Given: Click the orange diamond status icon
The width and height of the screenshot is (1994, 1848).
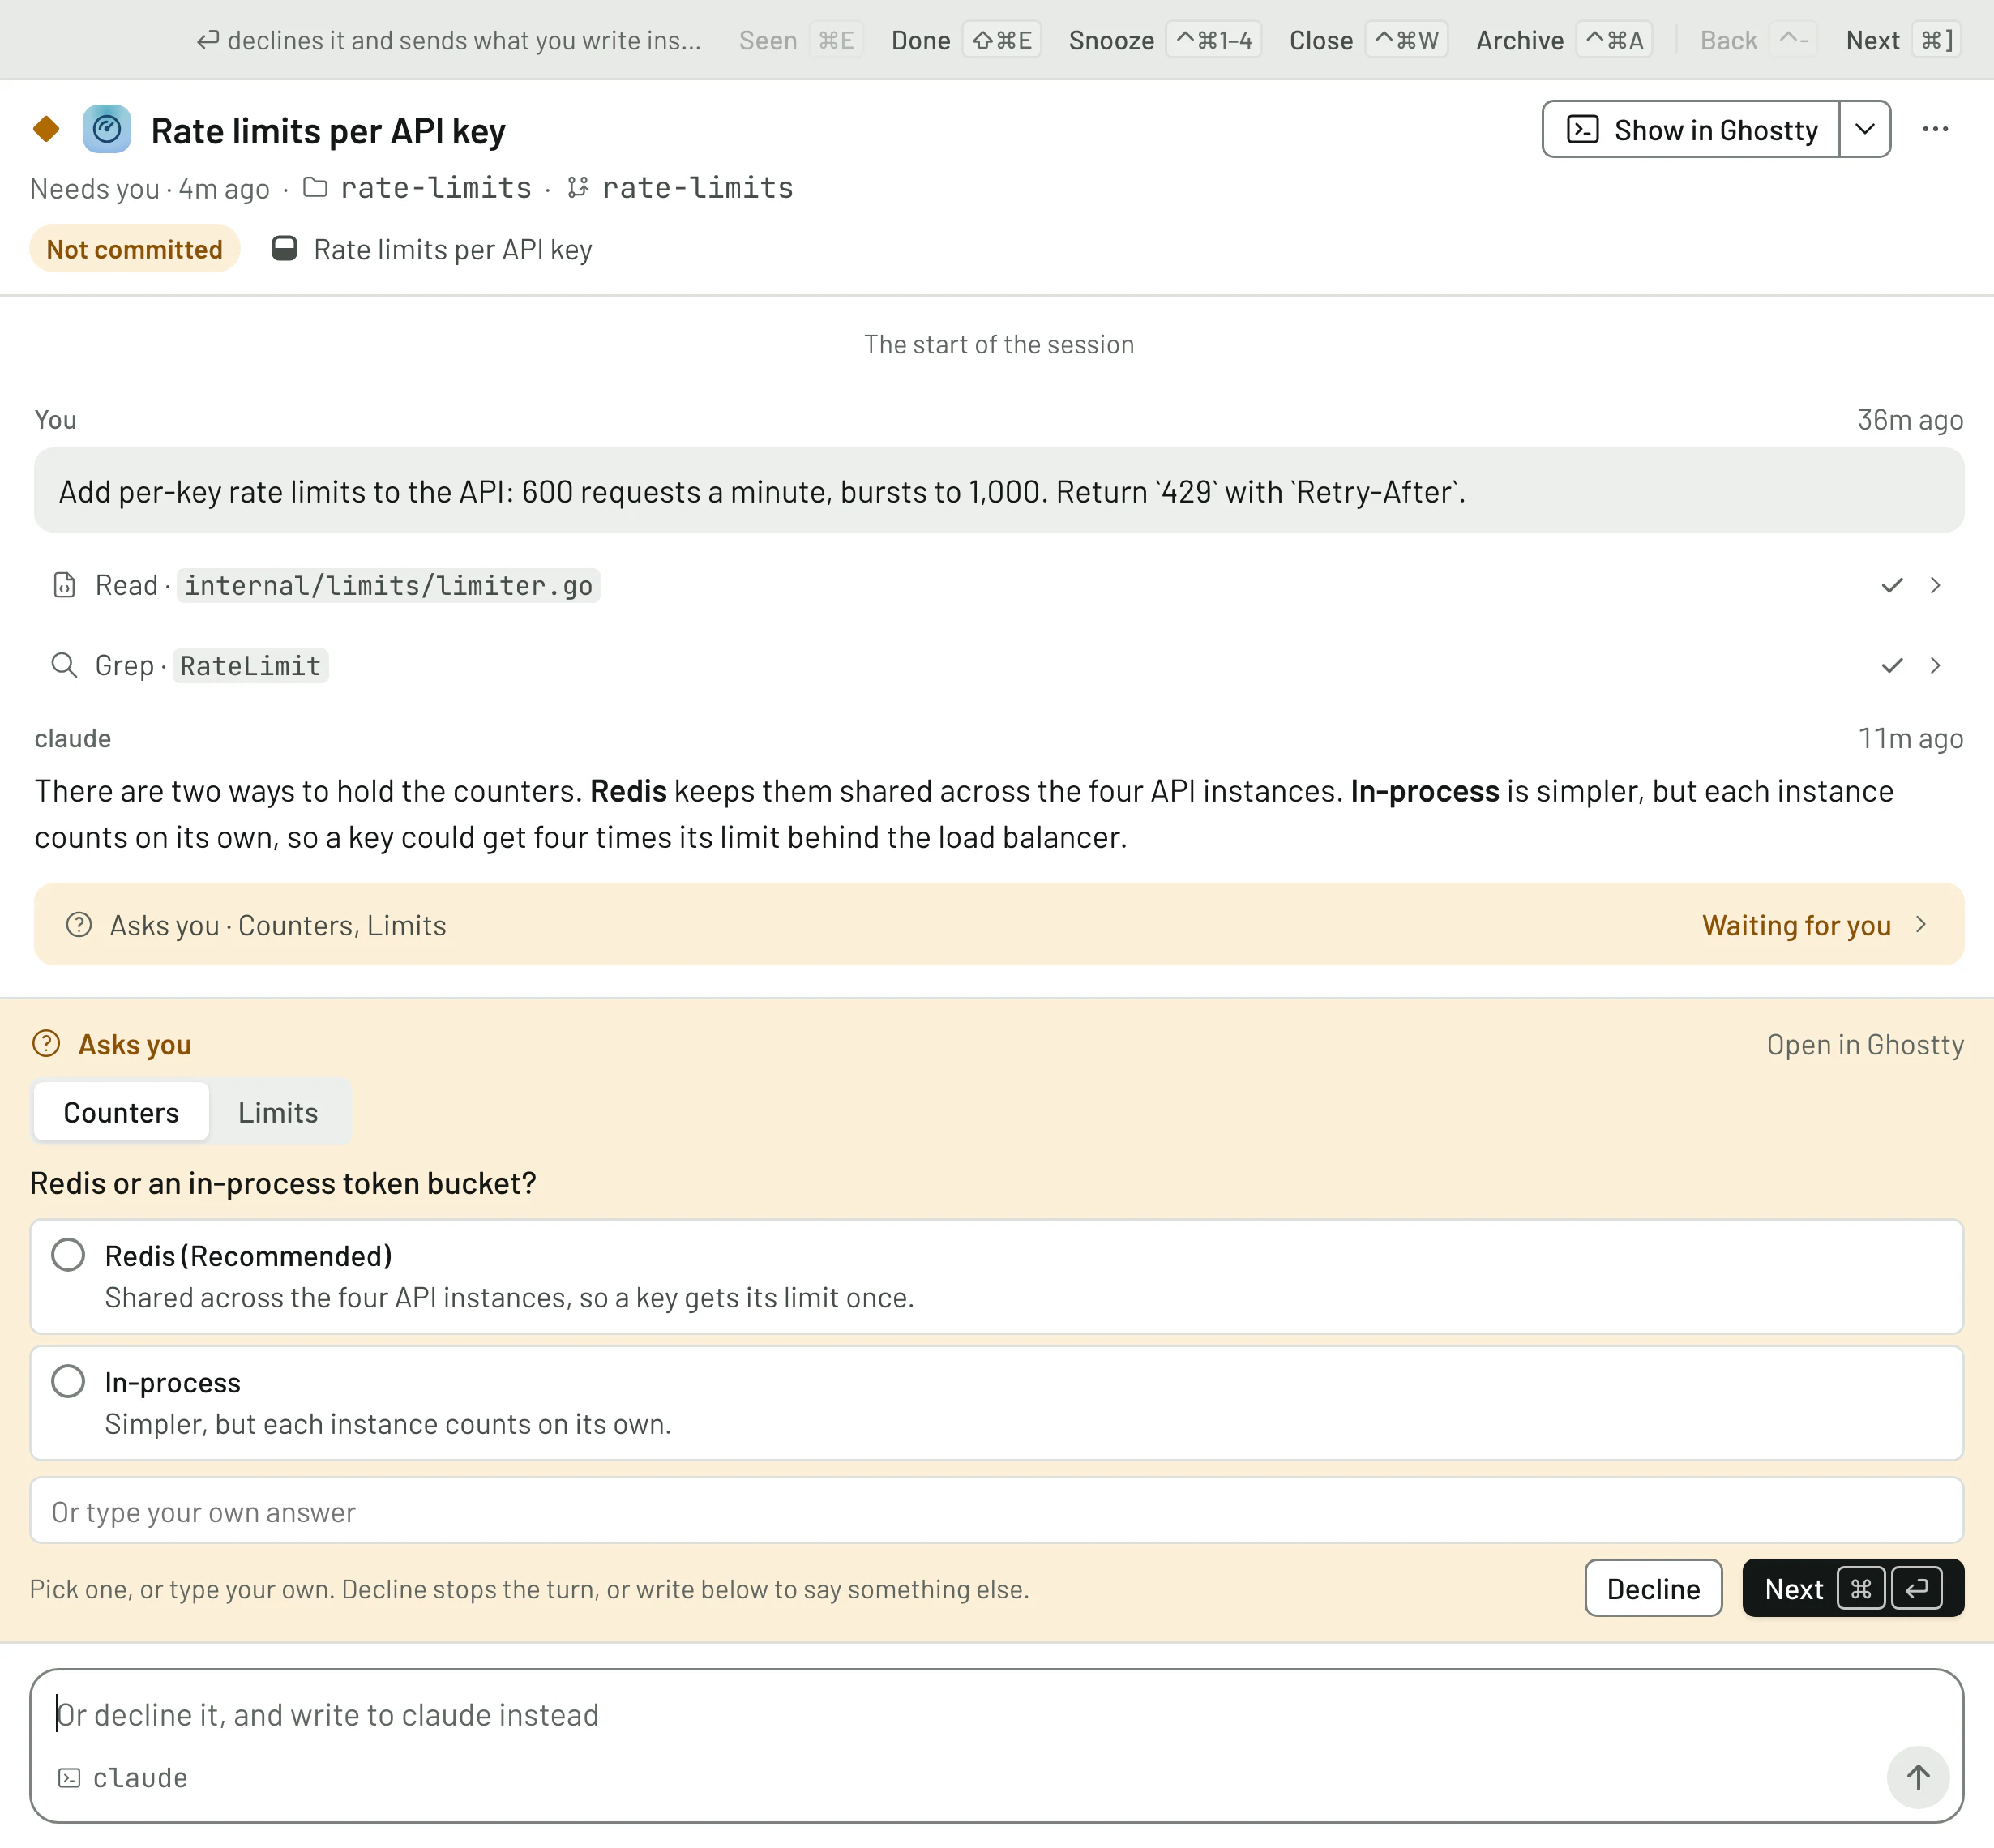Looking at the screenshot, I should point(46,129).
